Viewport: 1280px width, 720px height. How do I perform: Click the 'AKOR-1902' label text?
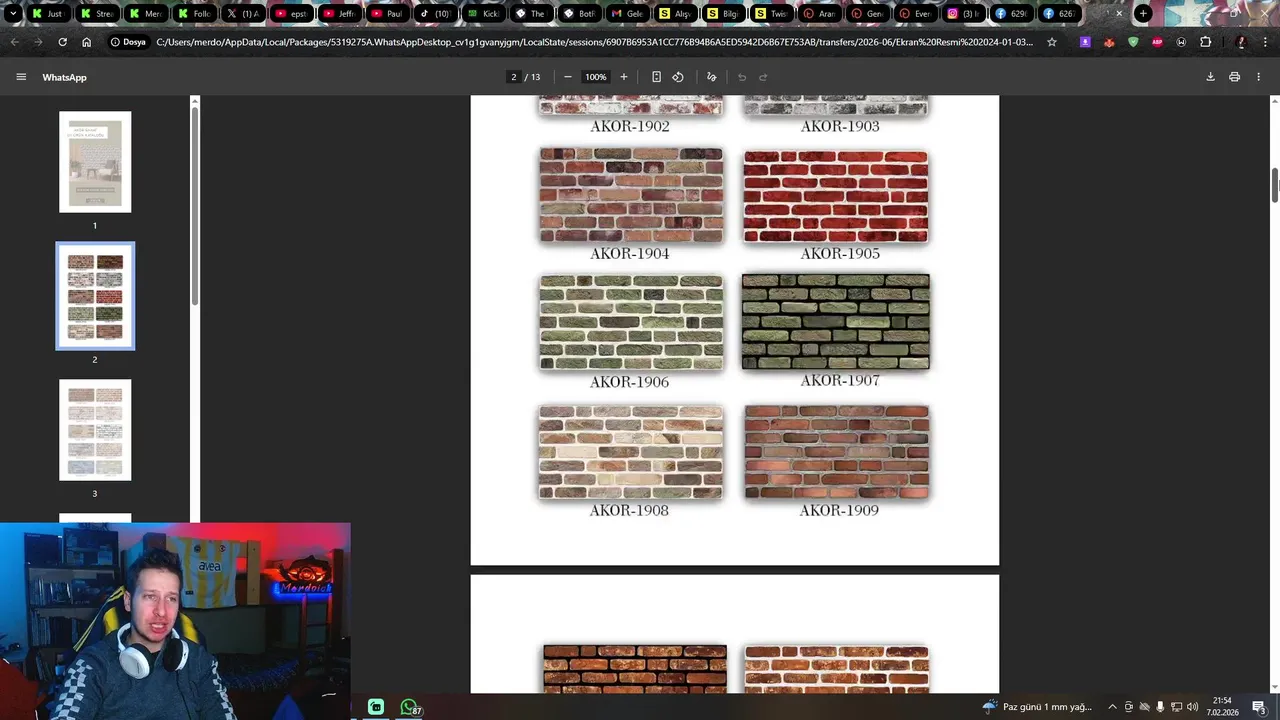point(630,126)
